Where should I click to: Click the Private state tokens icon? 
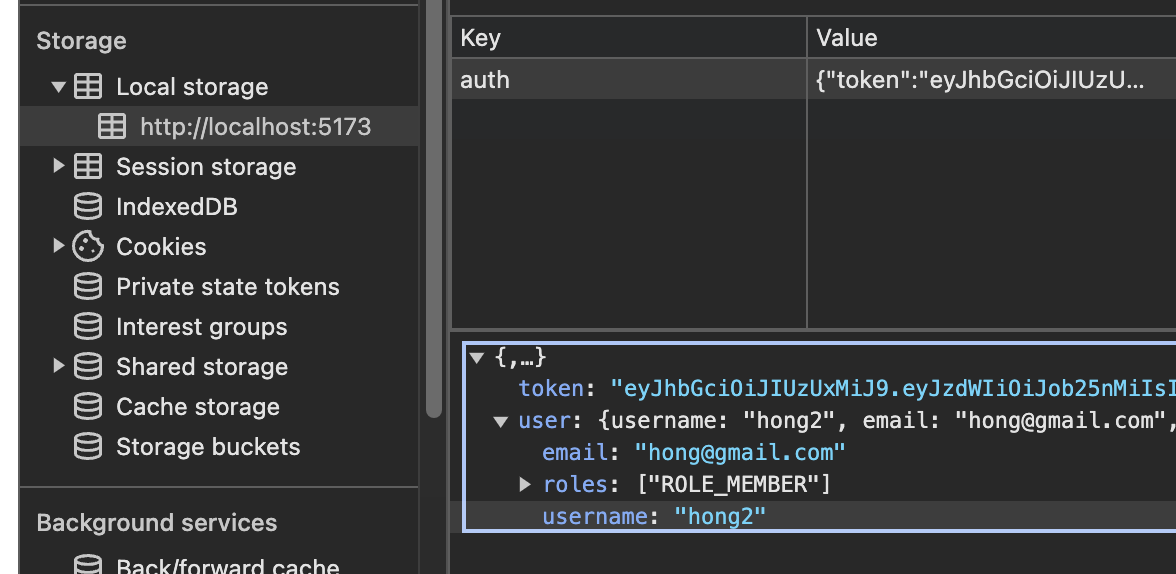pos(88,287)
